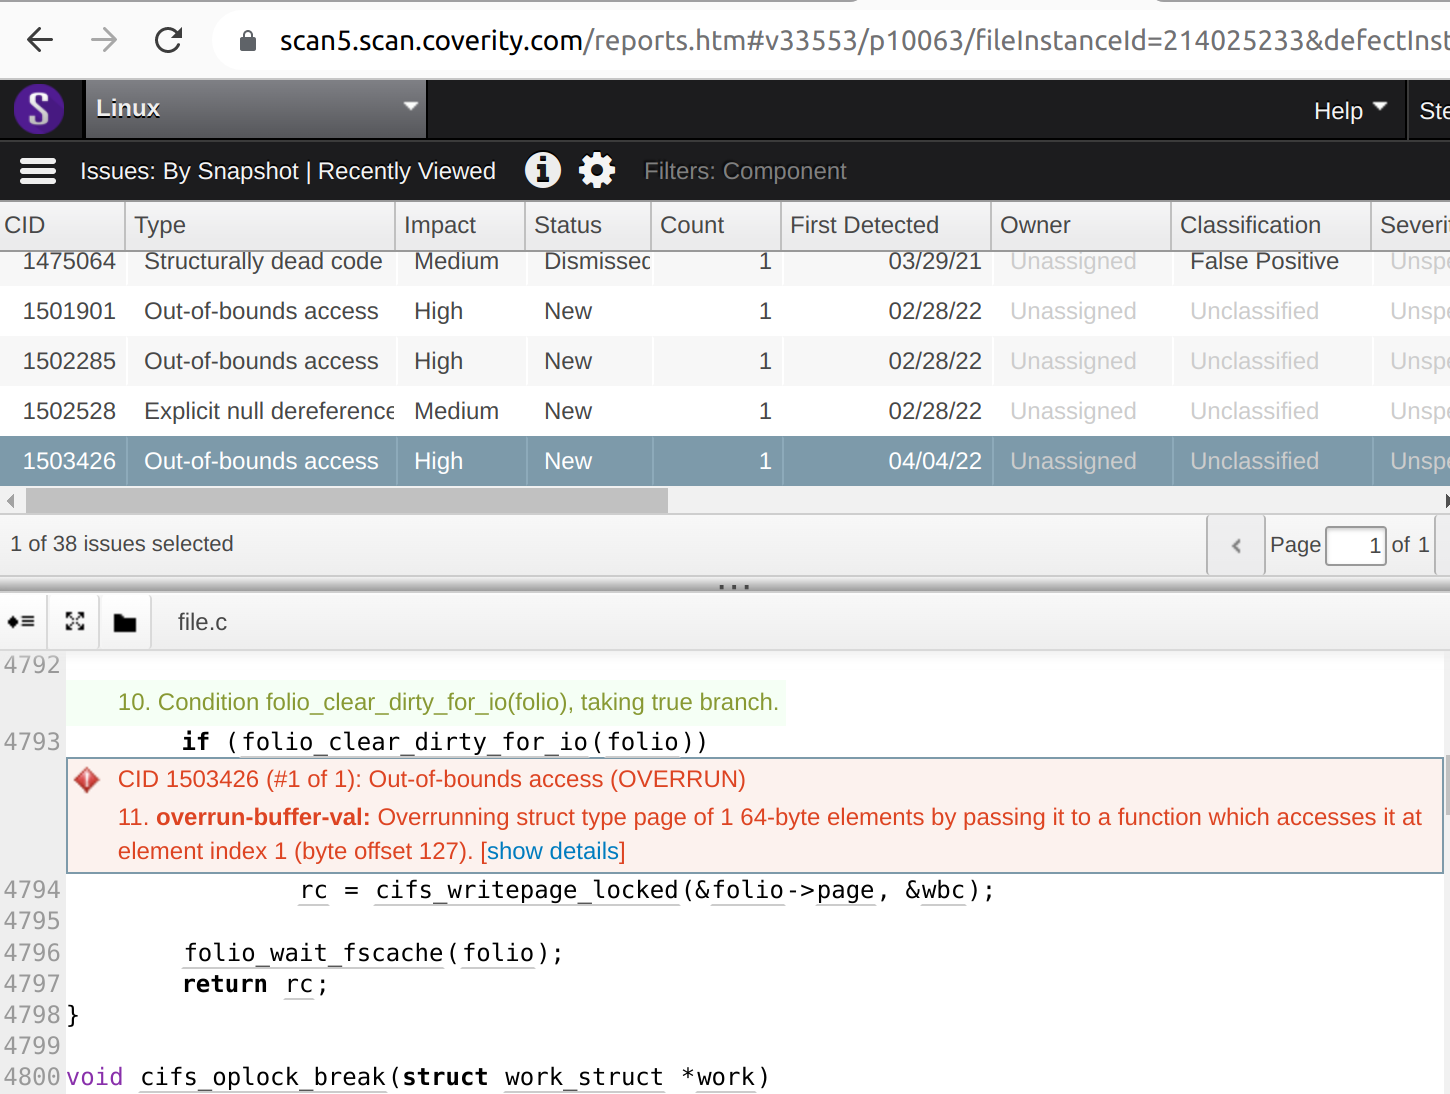Sort by the Impact column header
Viewport: 1450px width, 1094px height.
coord(440,225)
